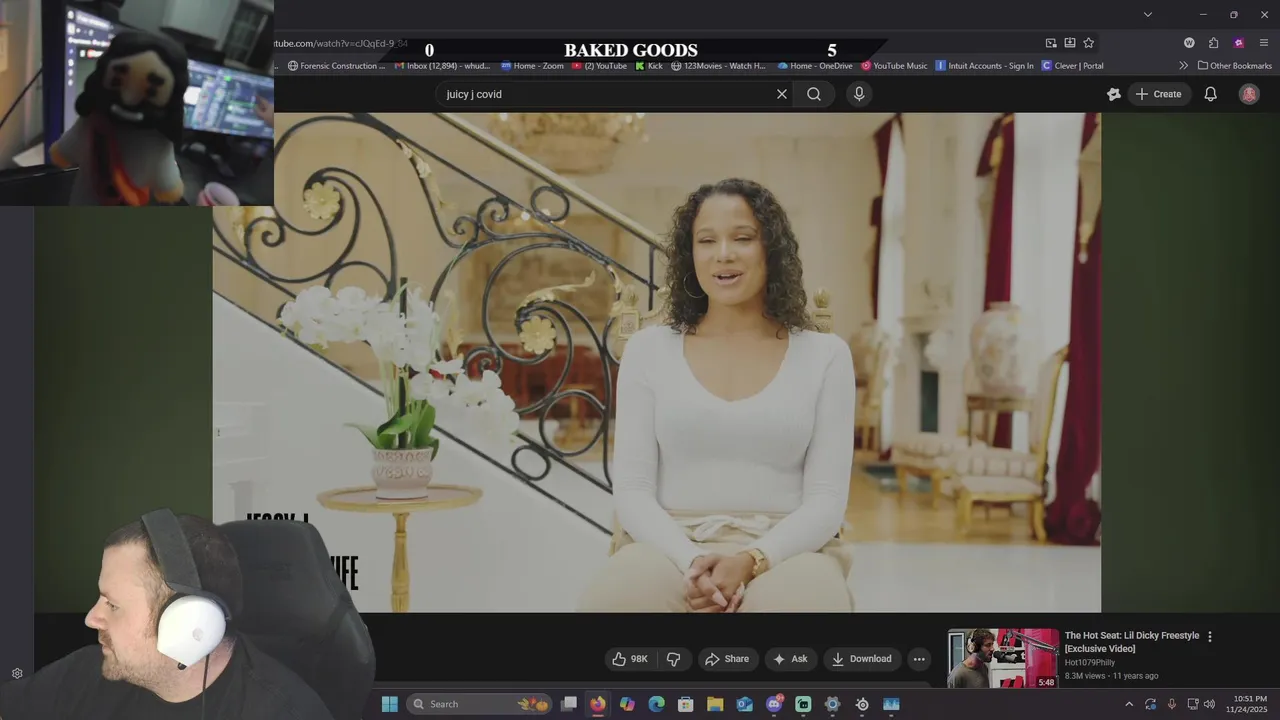Download the video using Download button
Screen dimensions: 1280x720
coord(861,659)
